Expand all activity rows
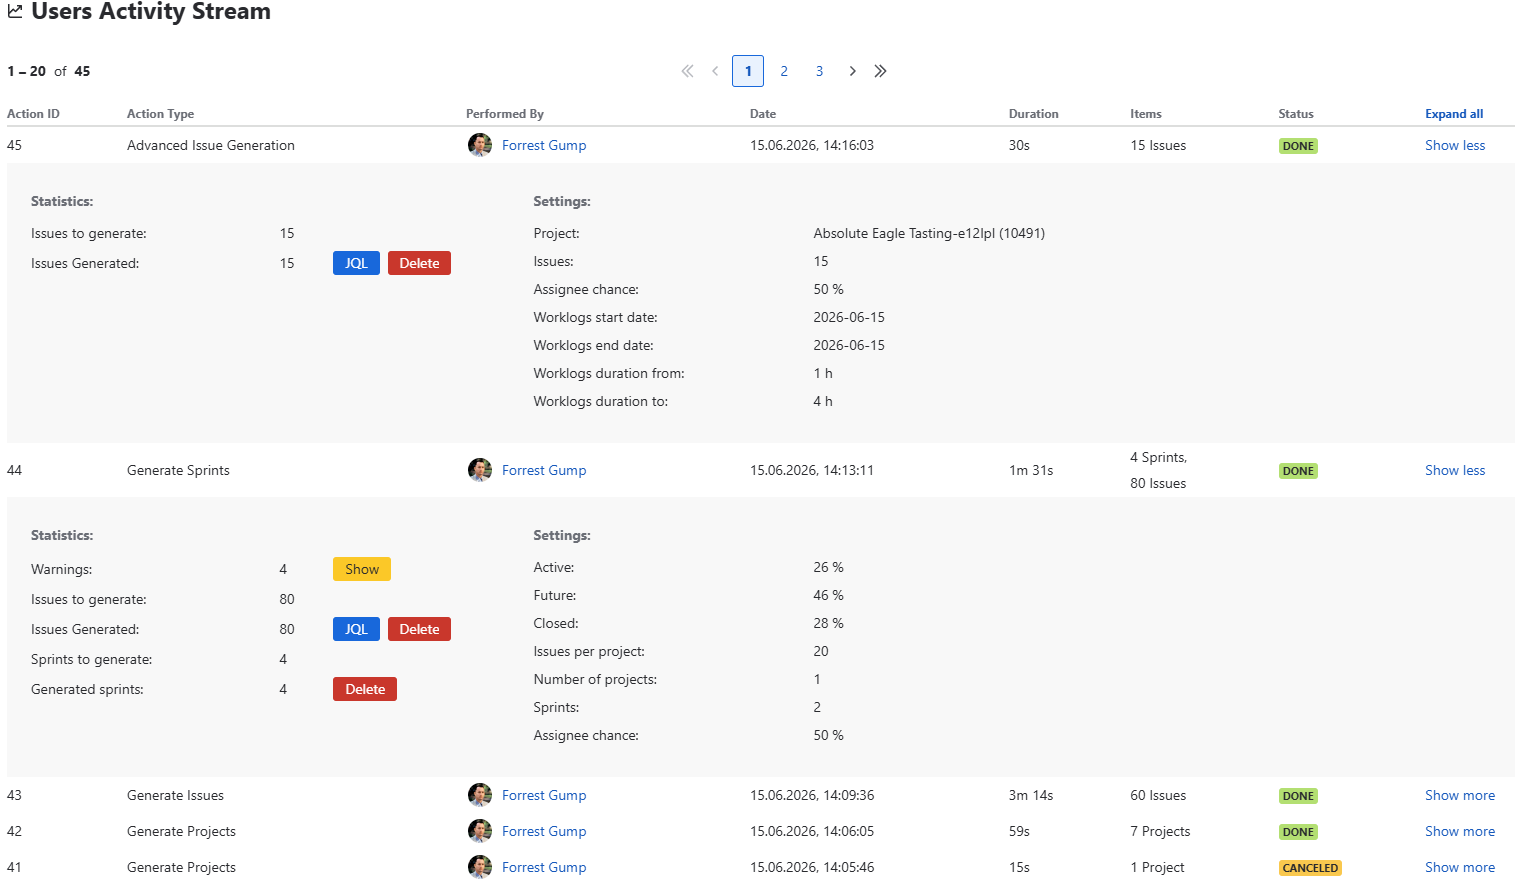Screen dimensions: 1515x884 [x=1454, y=114]
